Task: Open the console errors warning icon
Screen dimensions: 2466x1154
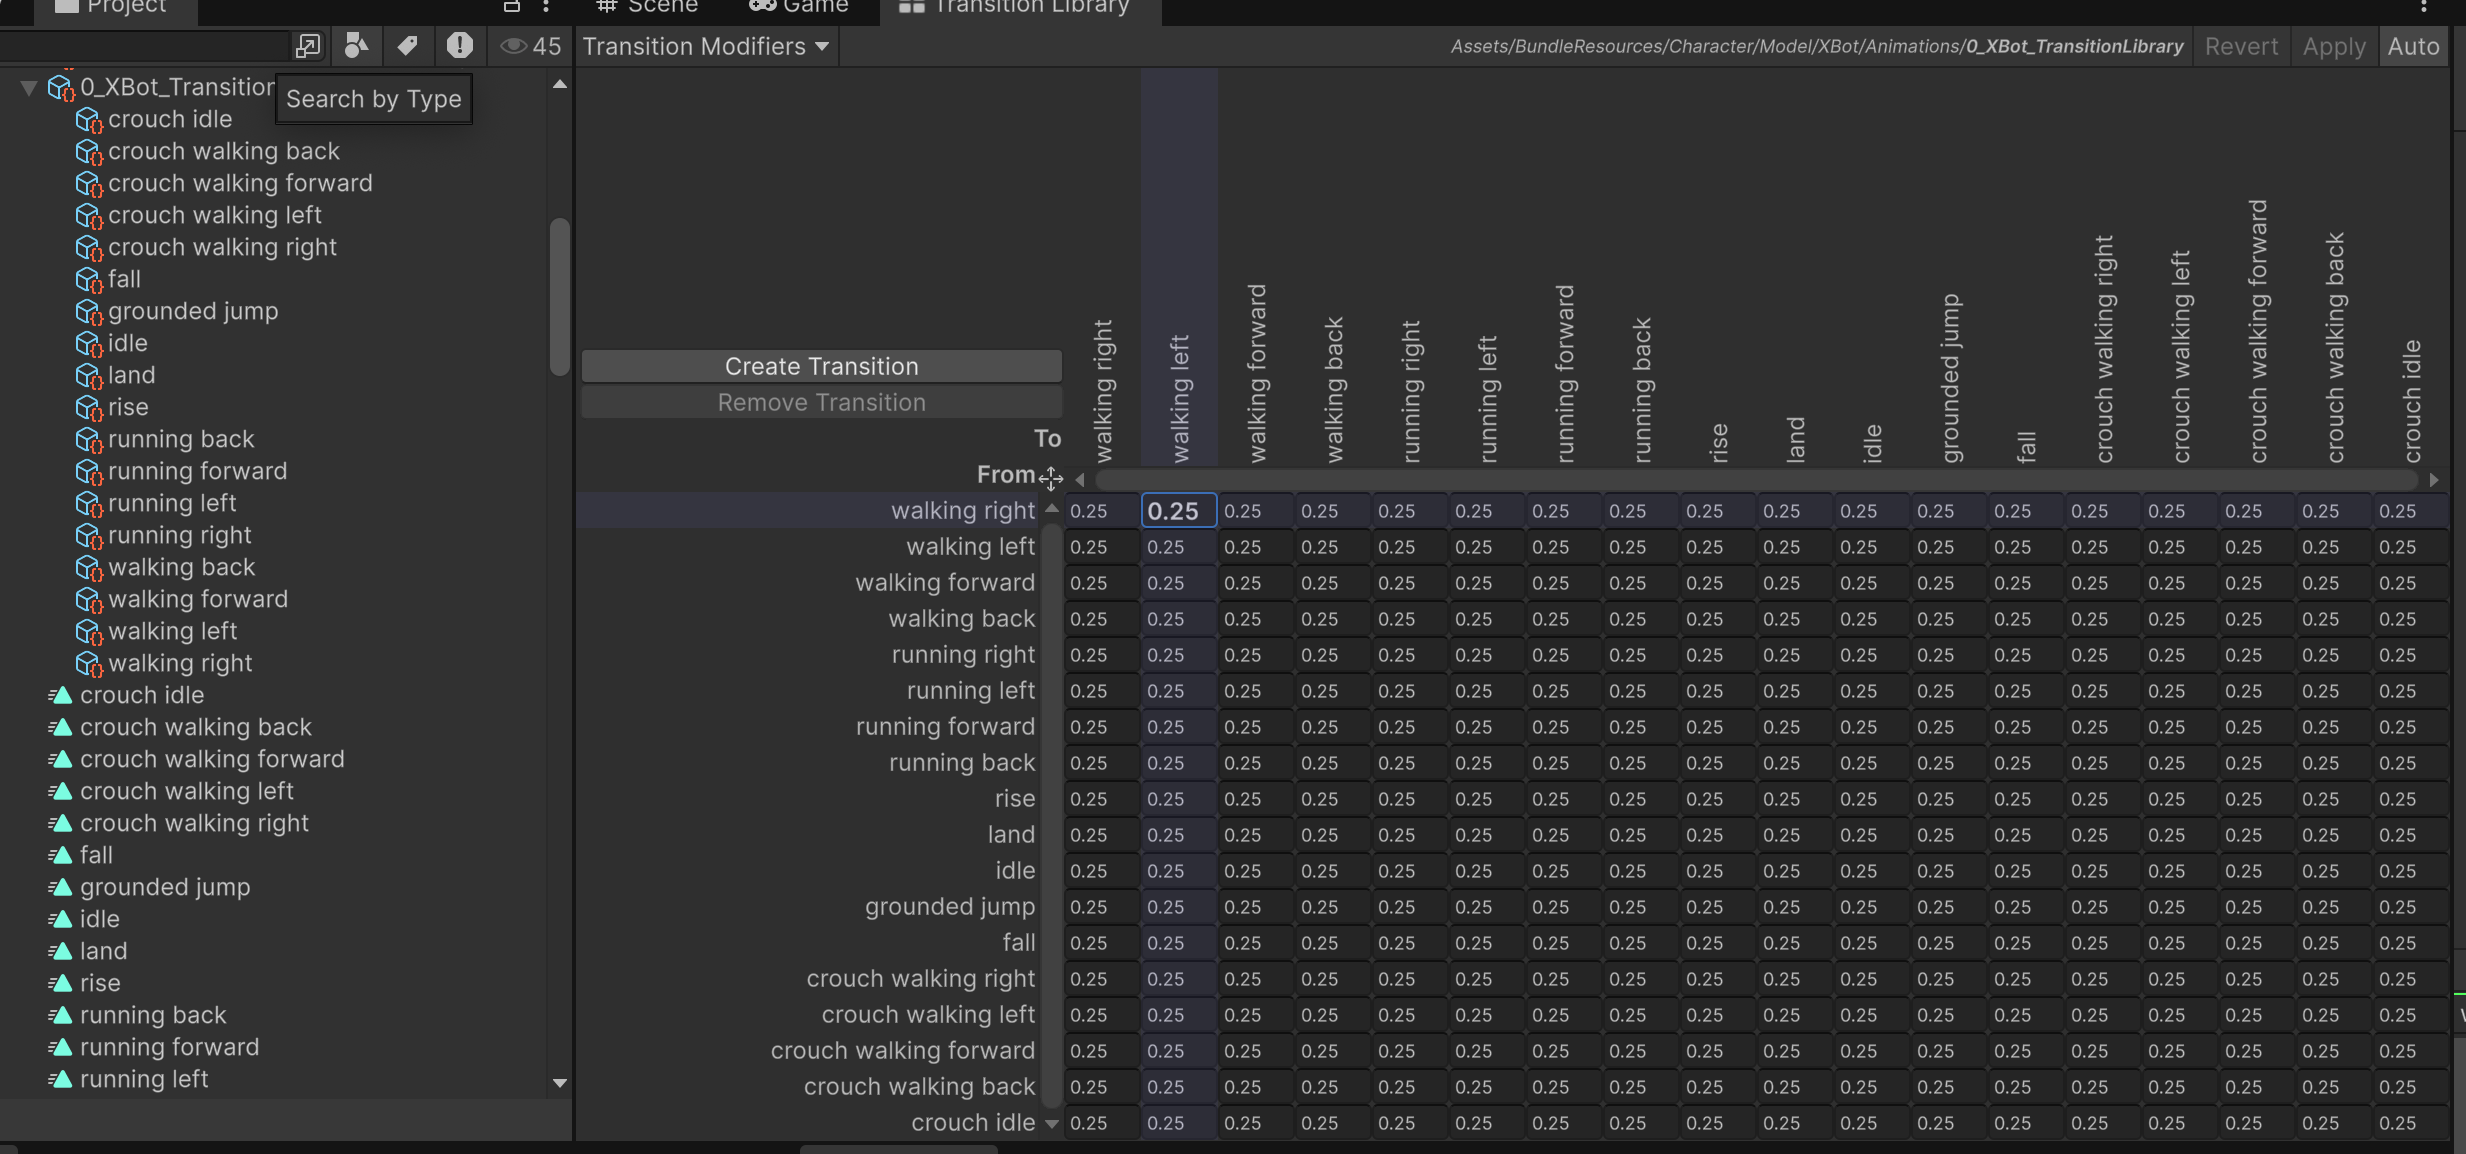Action: coord(459,46)
